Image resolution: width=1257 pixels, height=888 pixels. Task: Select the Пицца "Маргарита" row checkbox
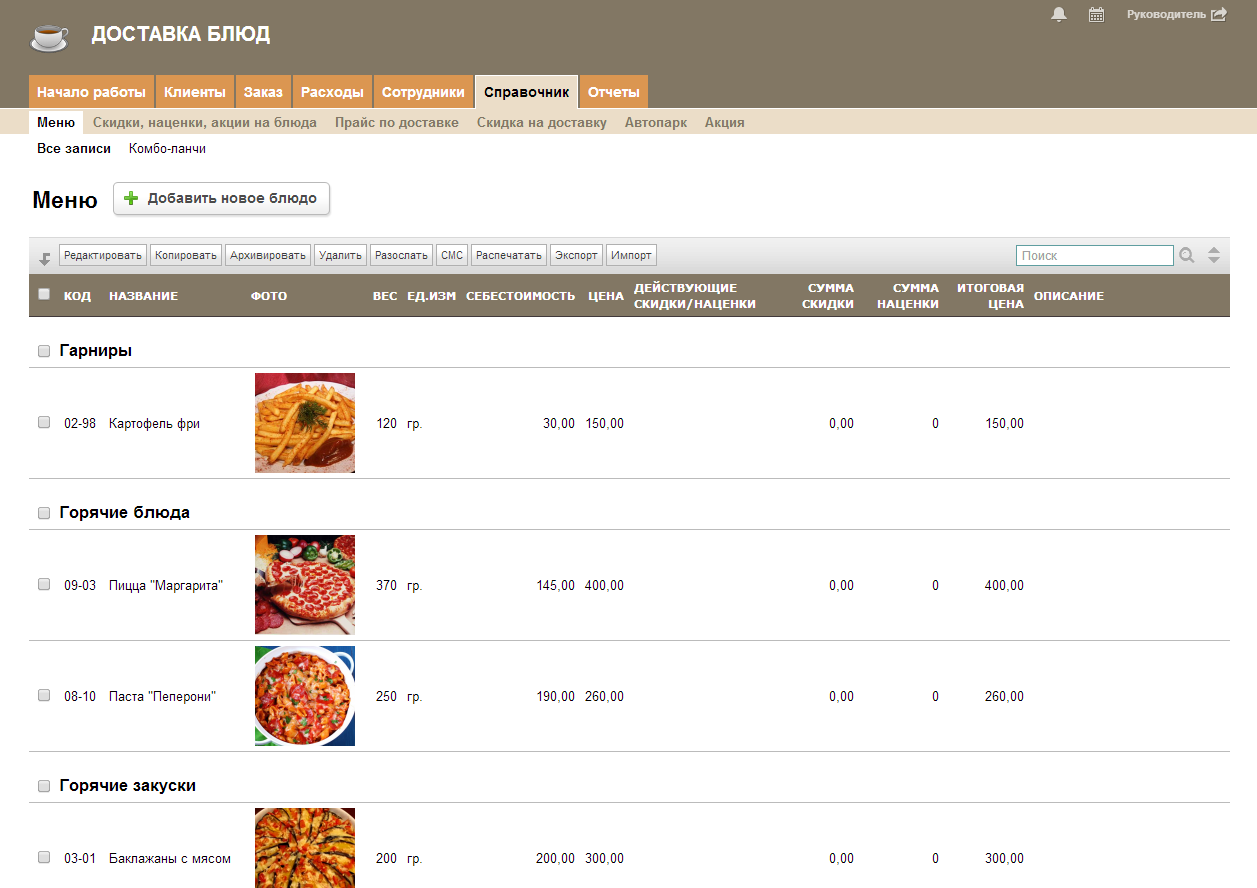pos(44,585)
